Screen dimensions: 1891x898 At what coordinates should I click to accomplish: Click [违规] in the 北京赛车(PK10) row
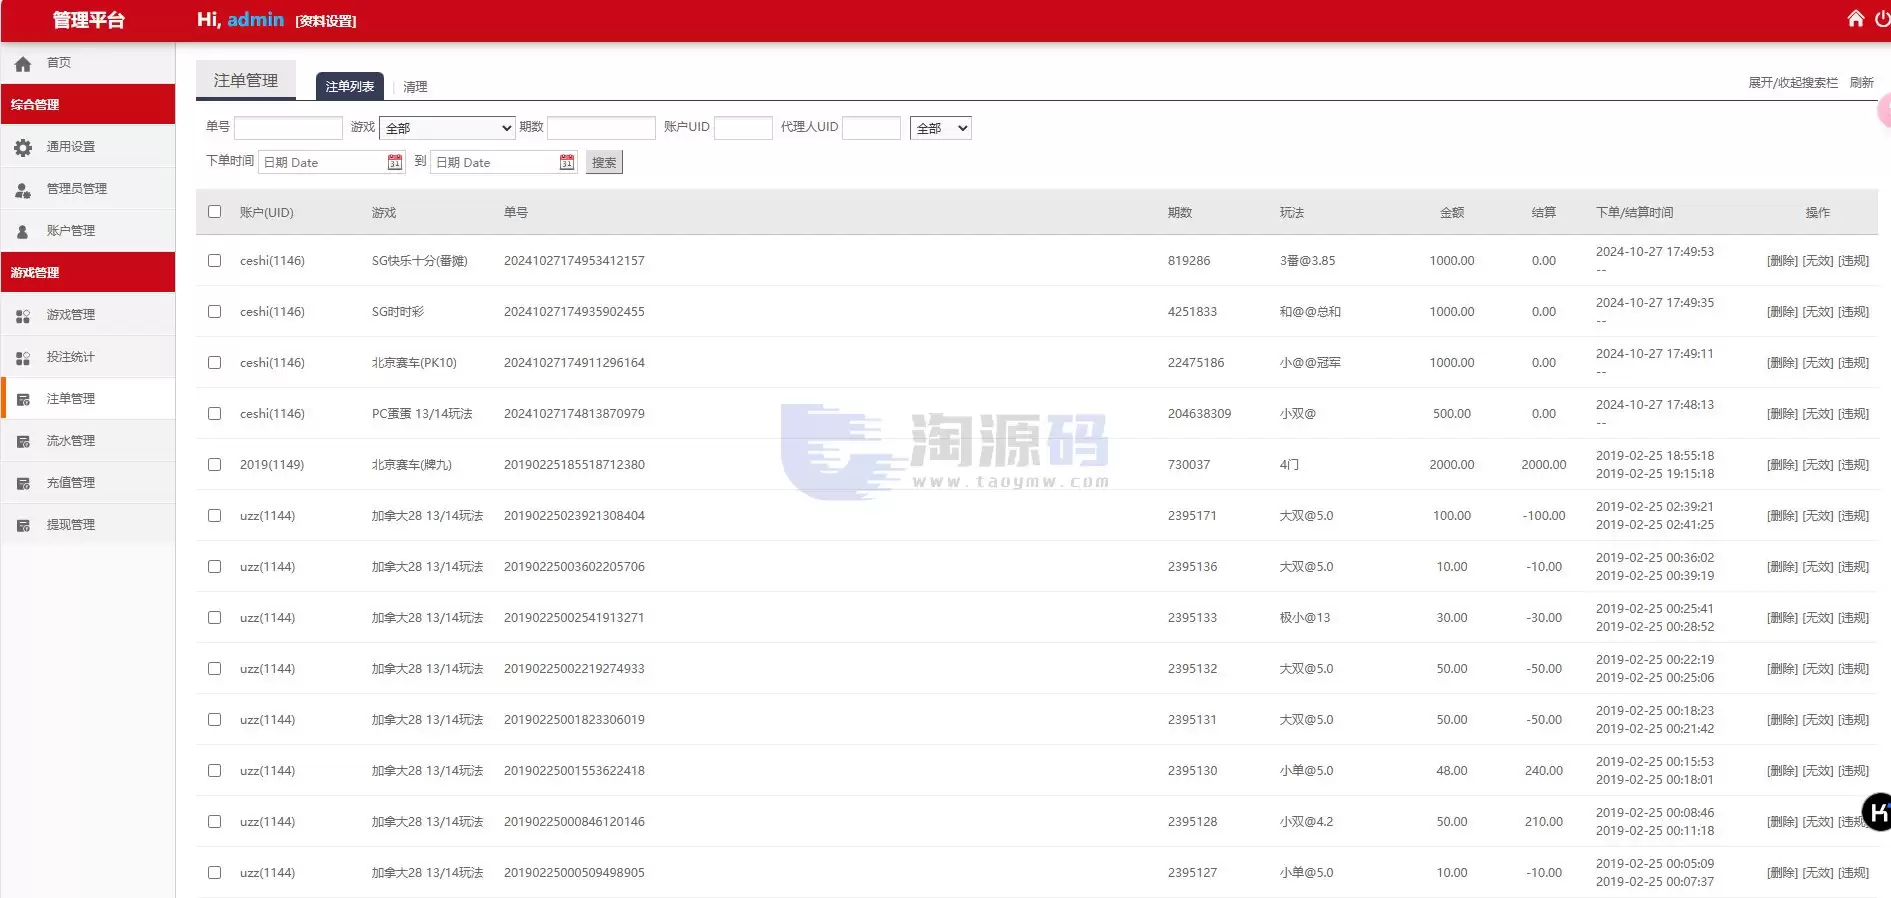(x=1853, y=363)
